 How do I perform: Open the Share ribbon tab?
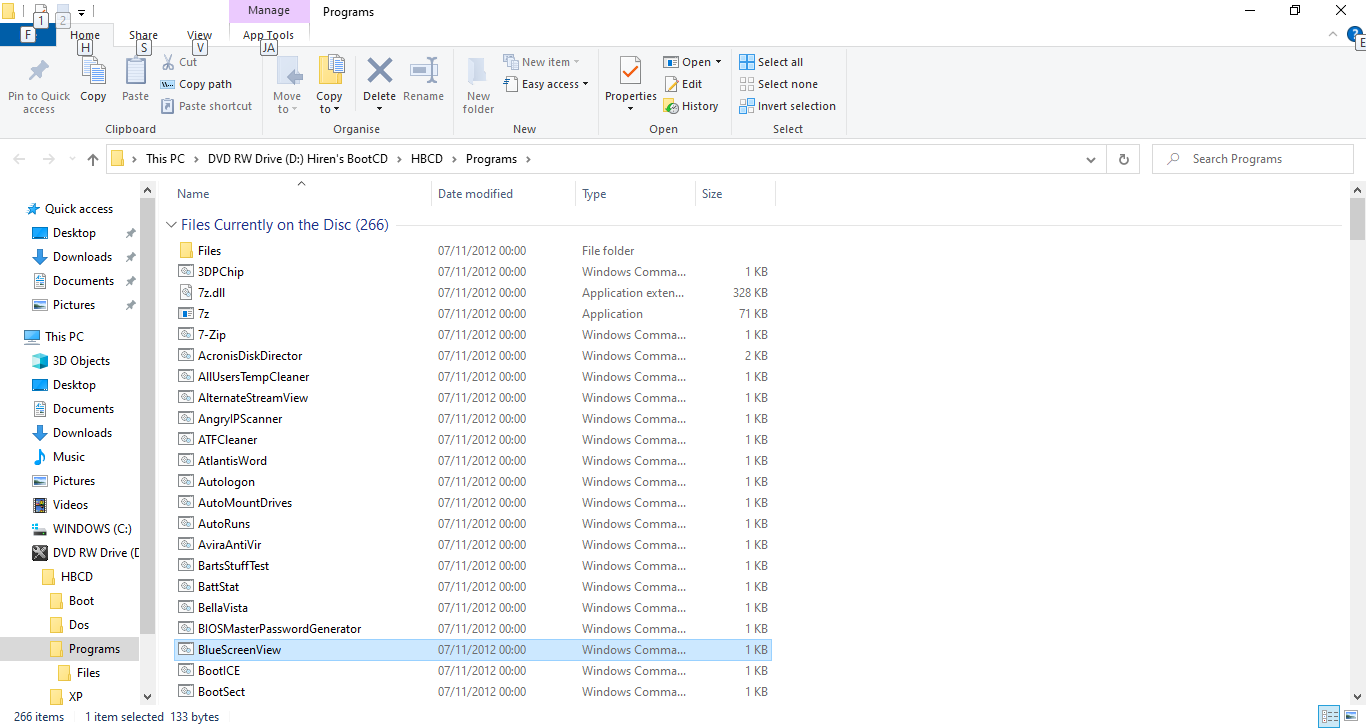pyautogui.click(x=143, y=35)
